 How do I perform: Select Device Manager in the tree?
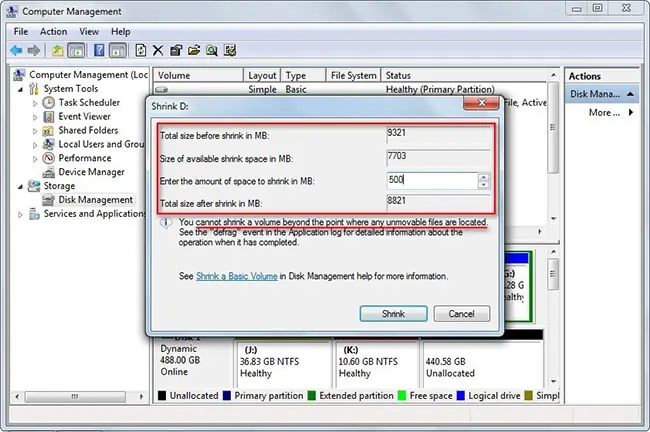click(x=91, y=172)
